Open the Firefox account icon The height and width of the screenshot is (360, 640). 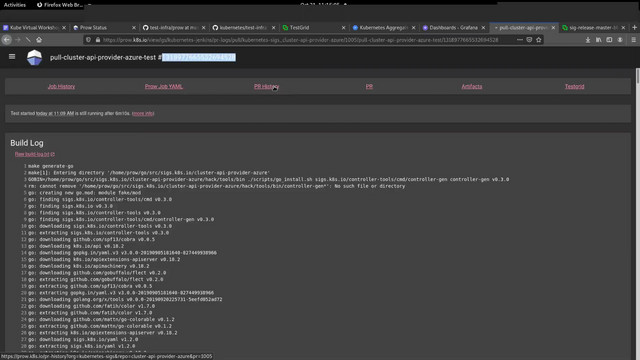click(x=620, y=40)
